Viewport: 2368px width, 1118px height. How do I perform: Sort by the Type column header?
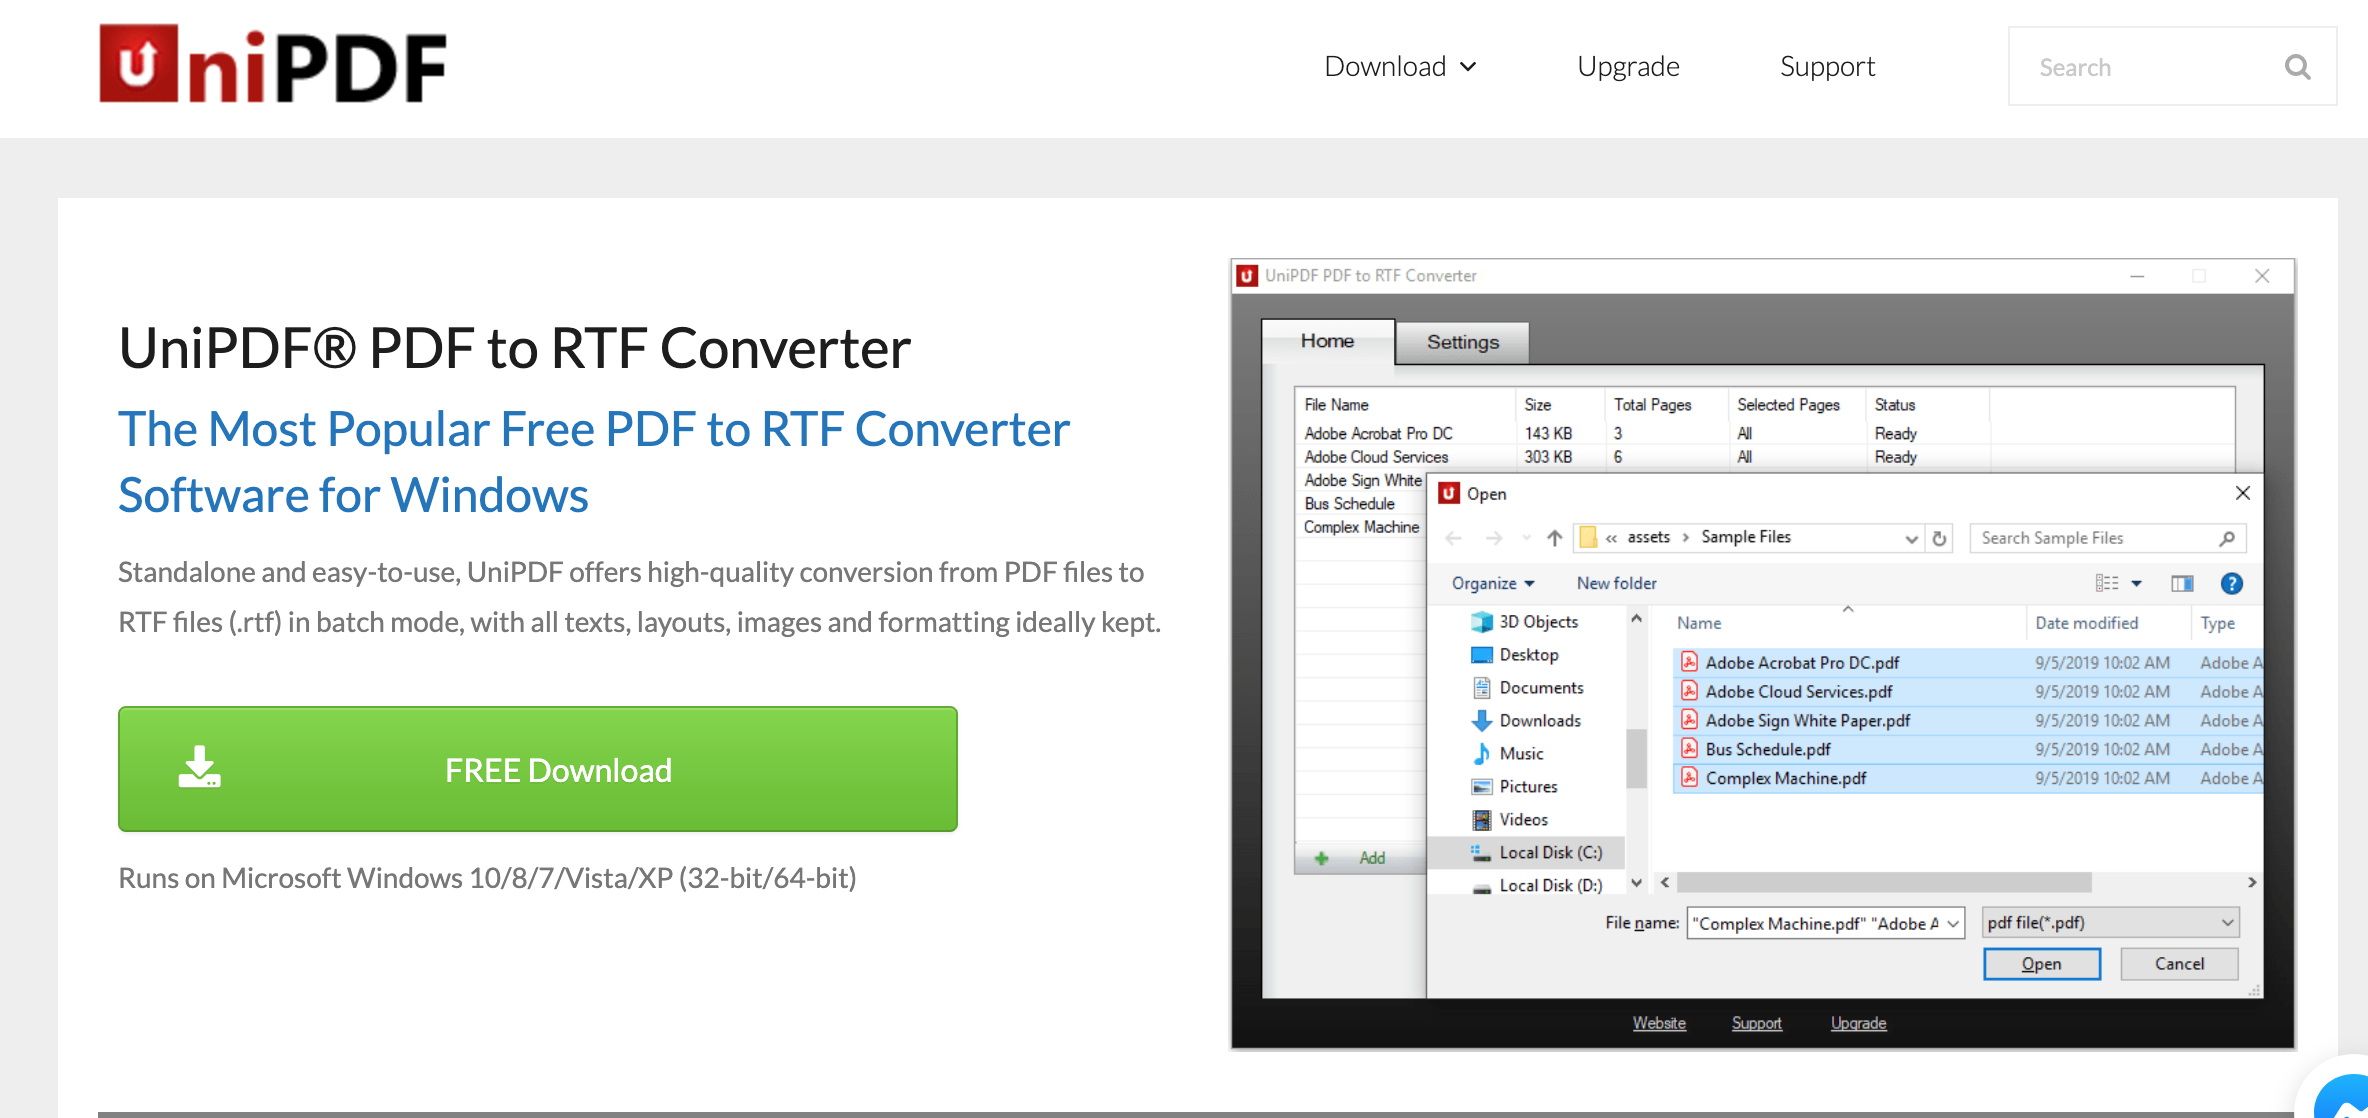pyautogui.click(x=2217, y=623)
